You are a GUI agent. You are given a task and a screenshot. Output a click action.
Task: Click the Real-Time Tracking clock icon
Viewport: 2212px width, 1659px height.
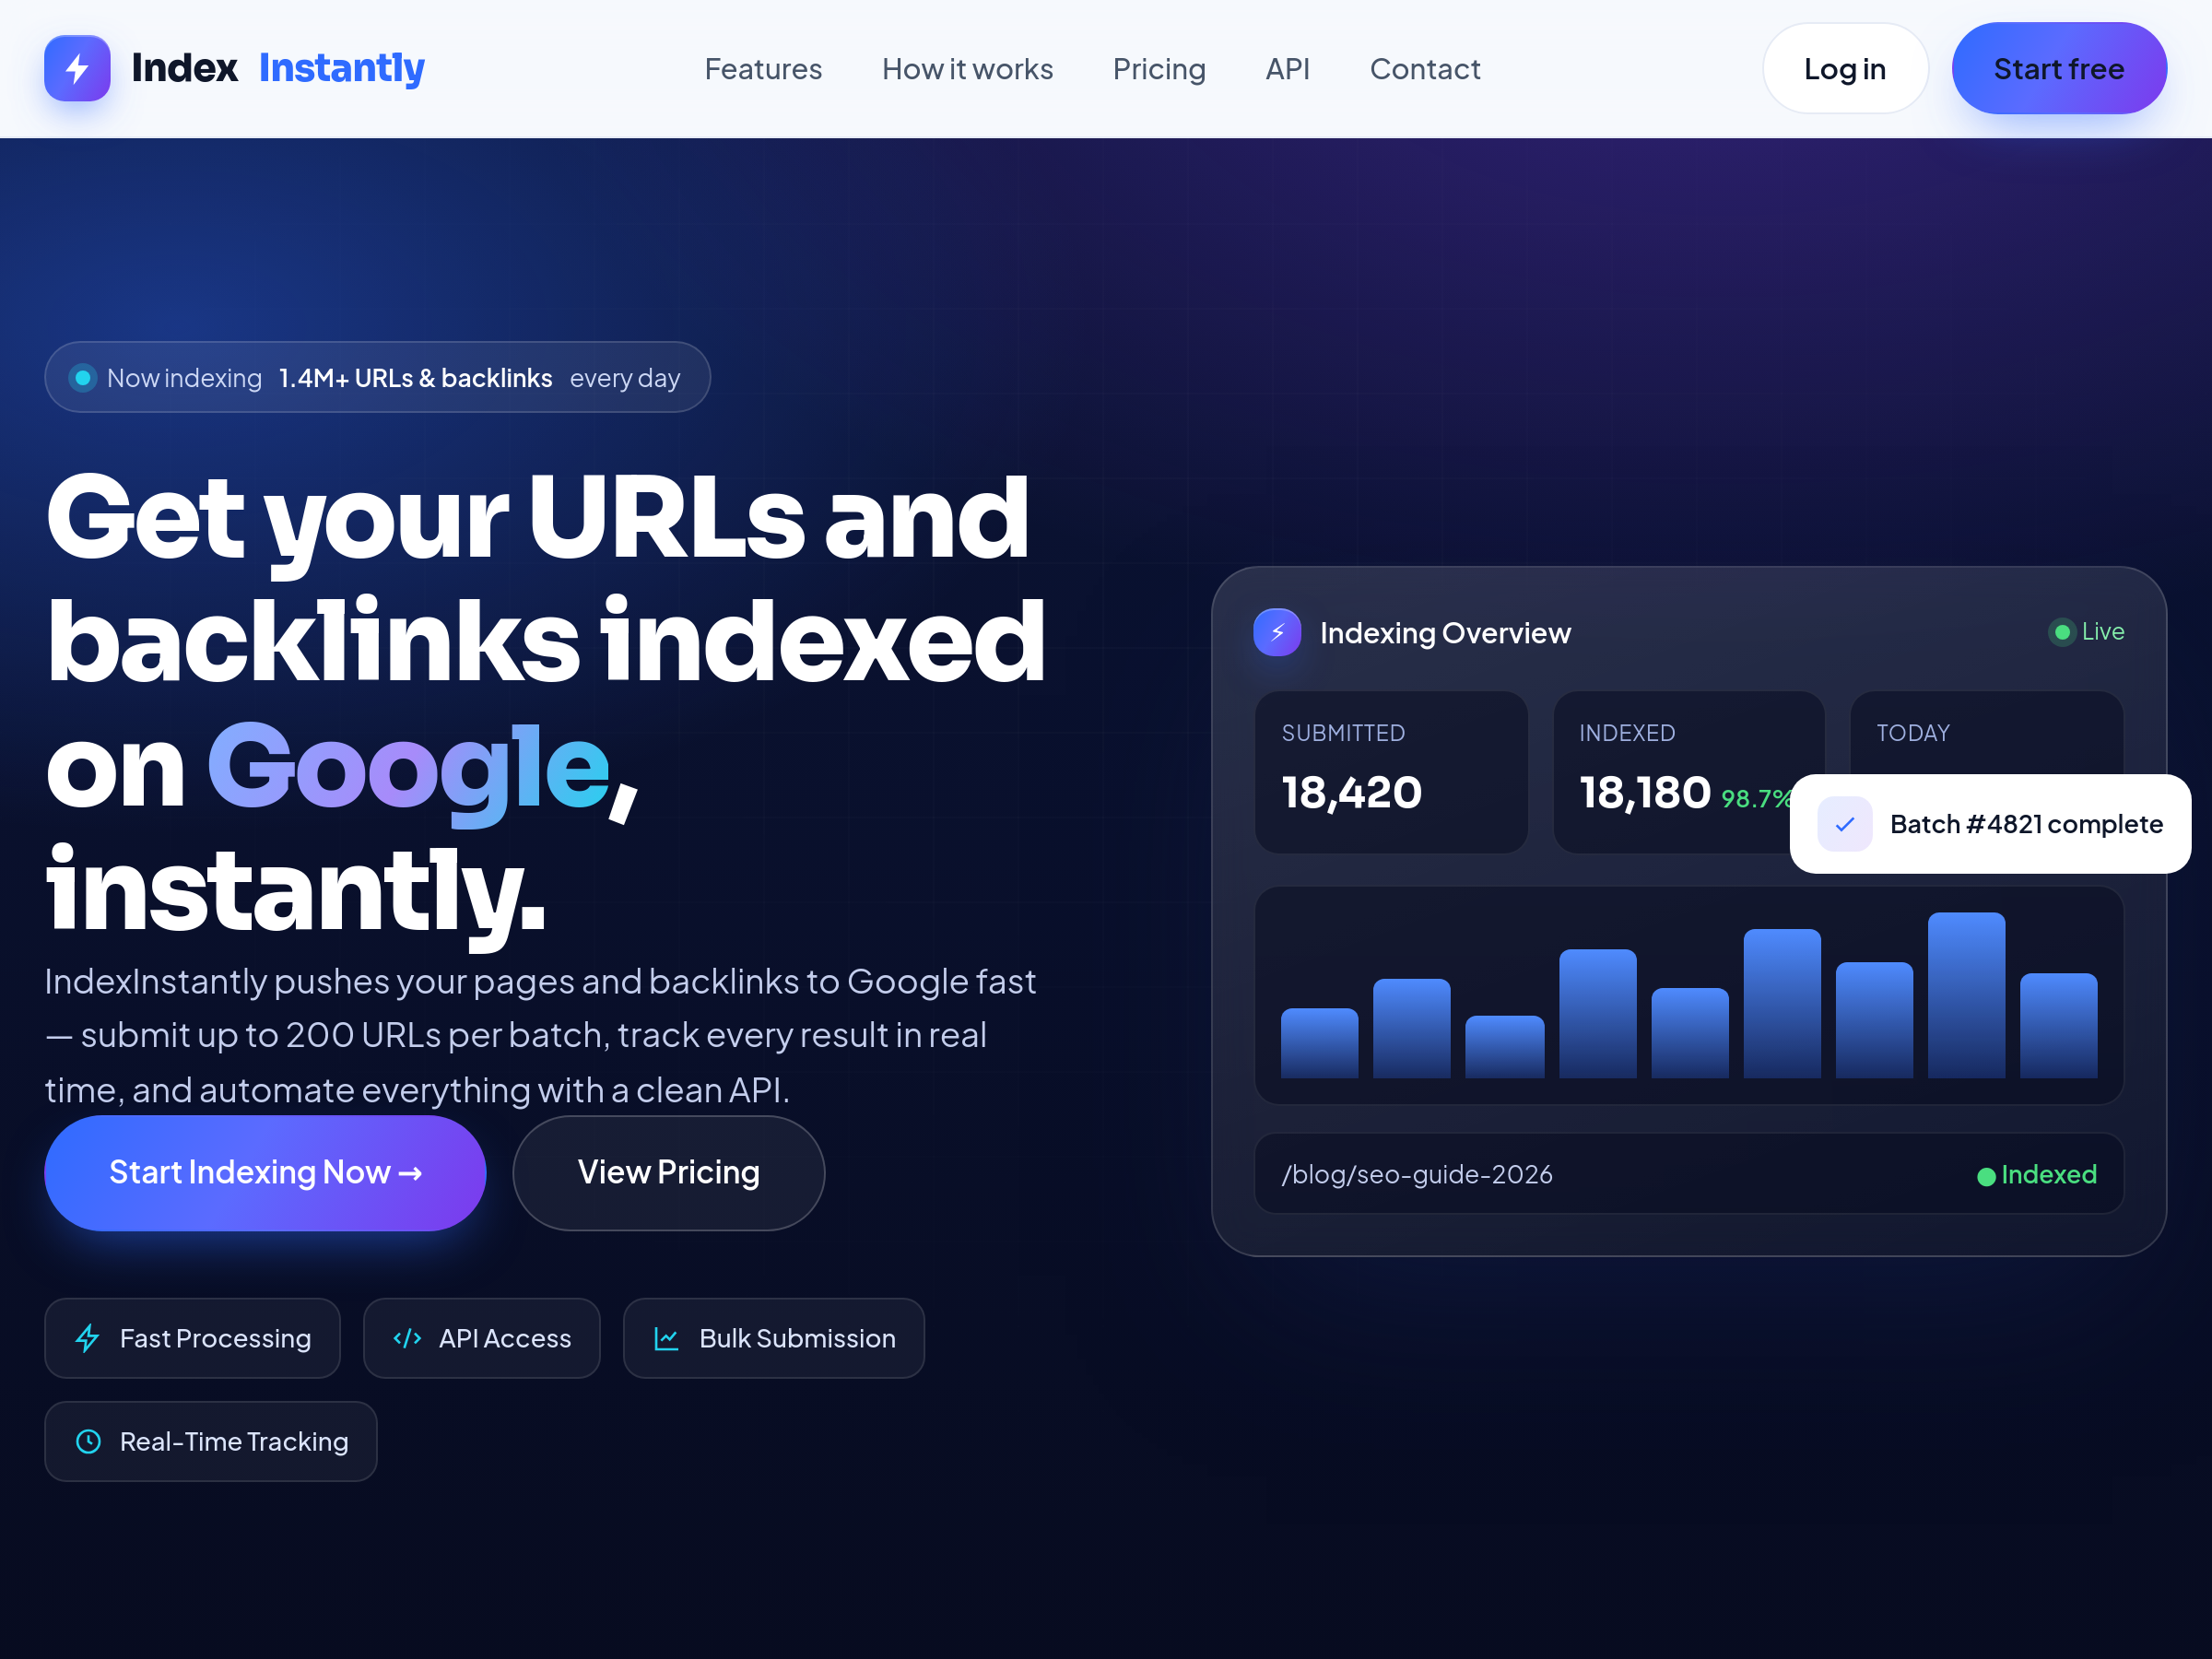89,1441
